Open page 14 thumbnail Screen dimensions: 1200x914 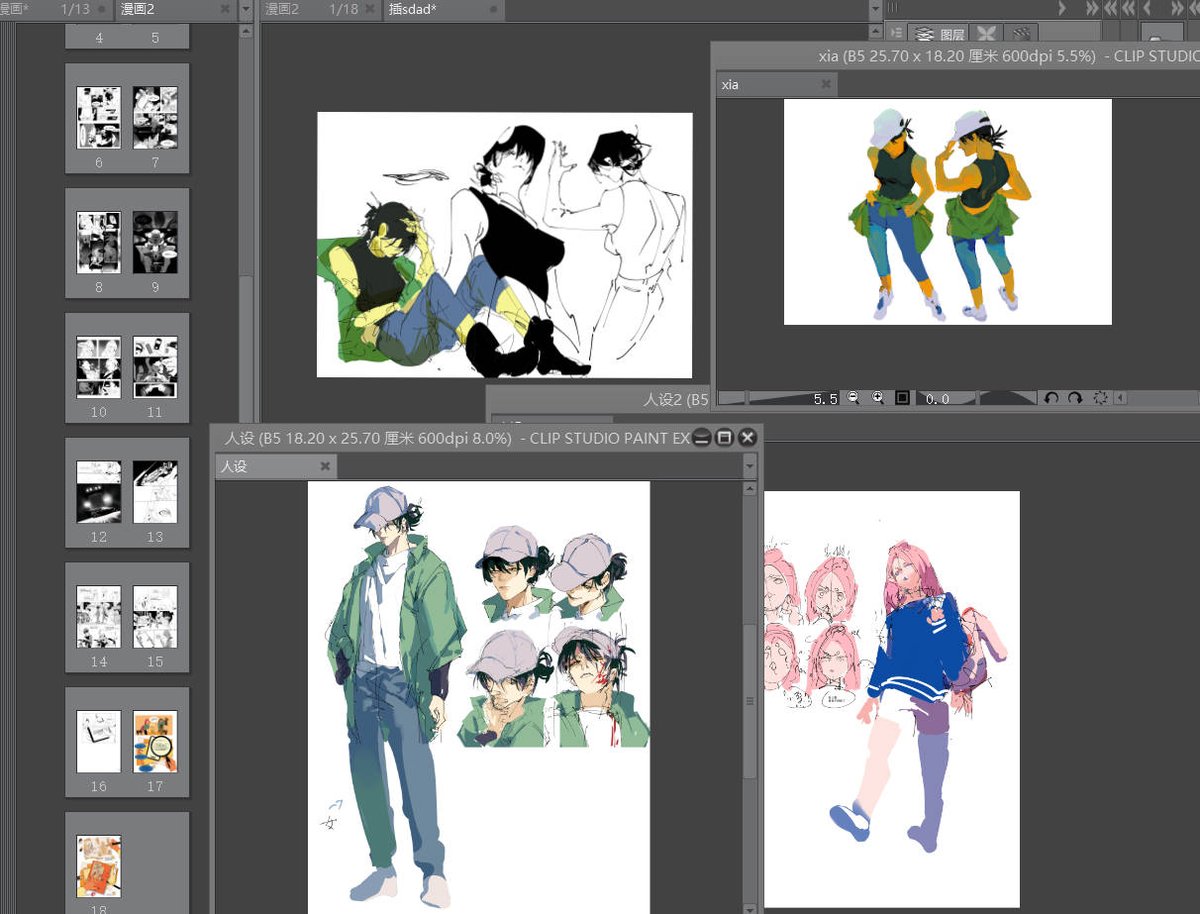99,616
